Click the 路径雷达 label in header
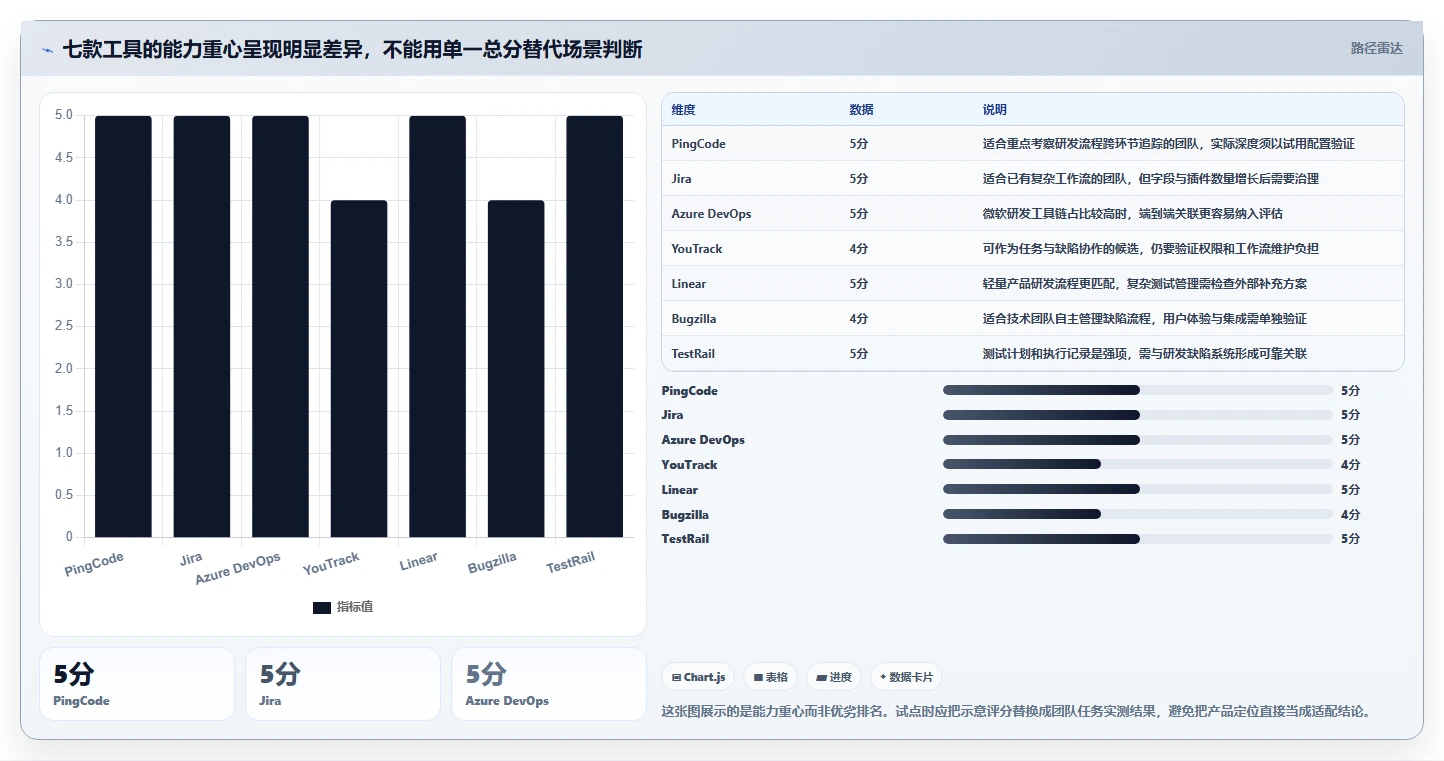The height and width of the screenshot is (761, 1444). [x=1376, y=48]
